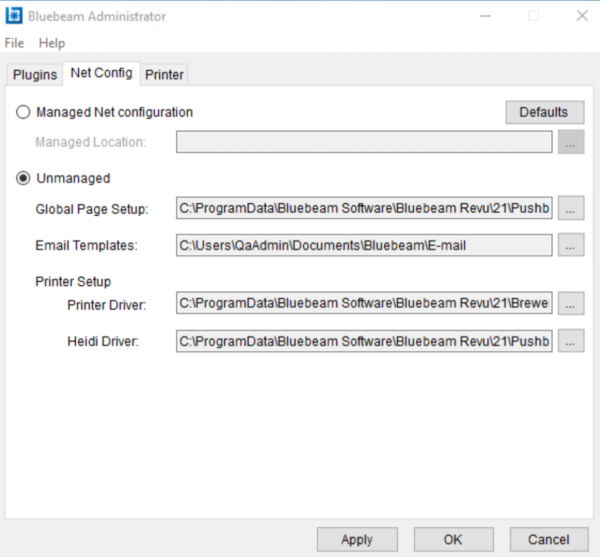Switch to the Plugins tab
This screenshot has width=600, height=557.
[35, 75]
